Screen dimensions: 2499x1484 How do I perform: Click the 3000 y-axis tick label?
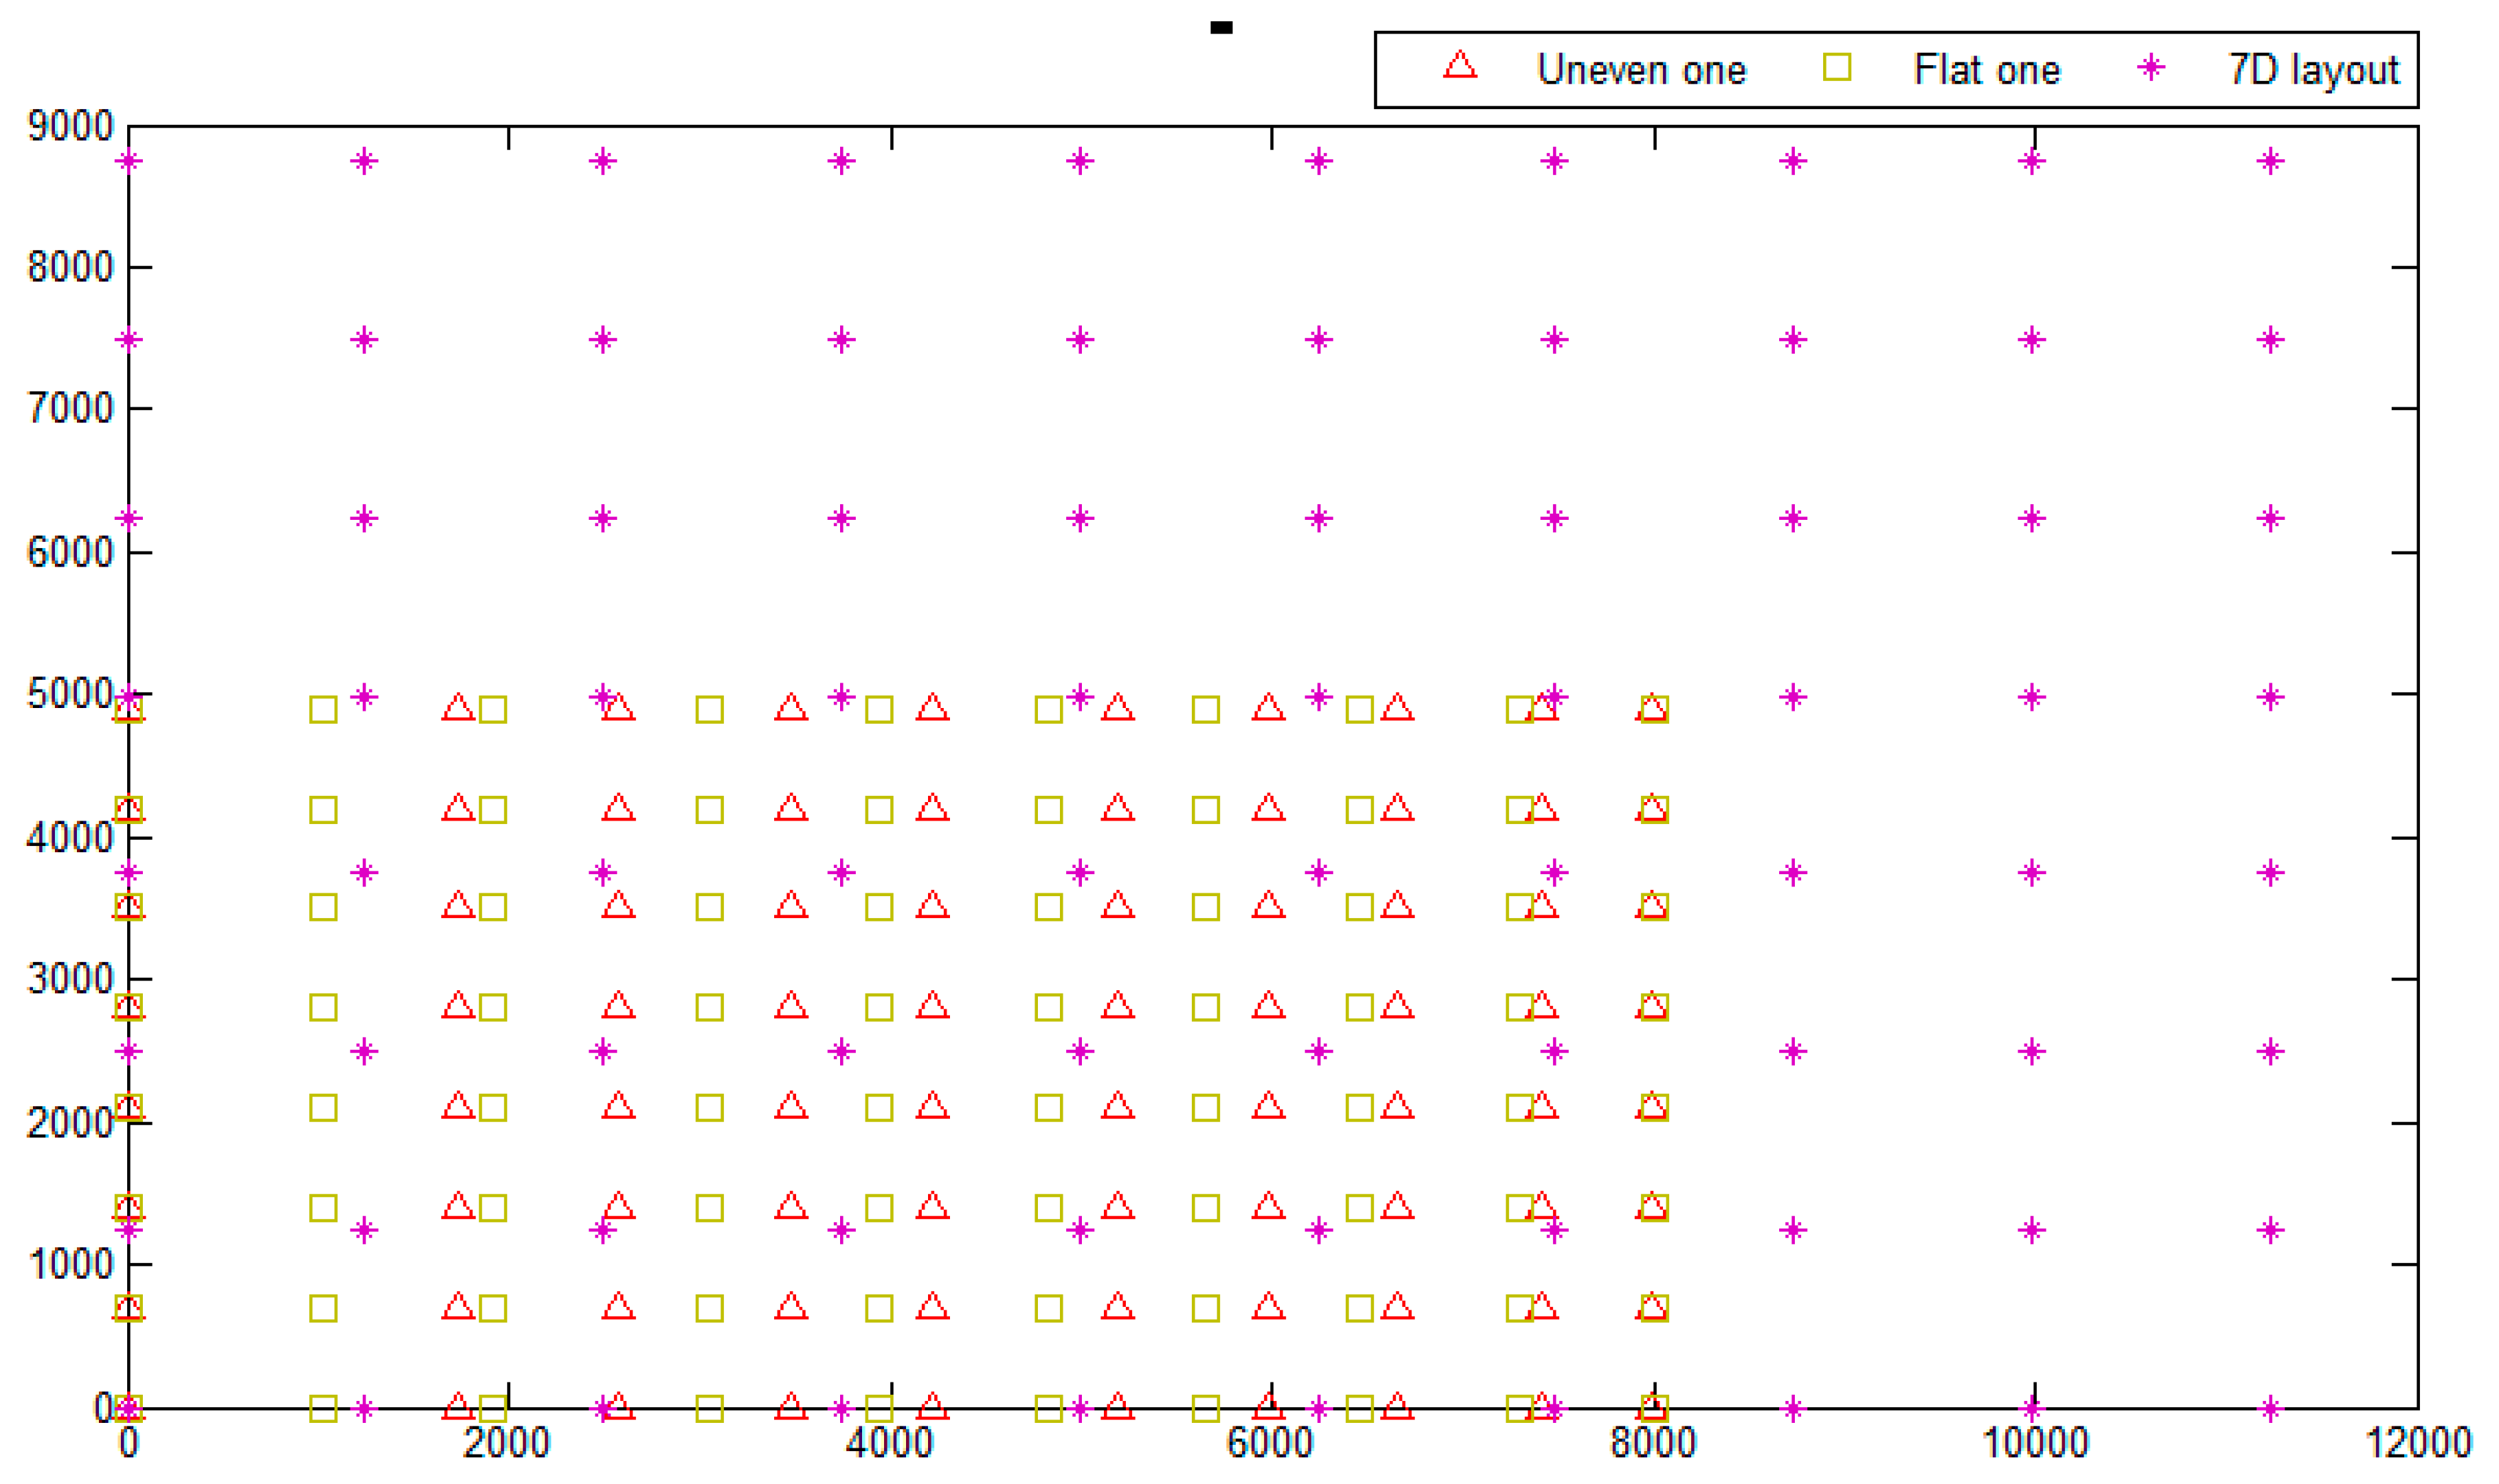[70, 978]
